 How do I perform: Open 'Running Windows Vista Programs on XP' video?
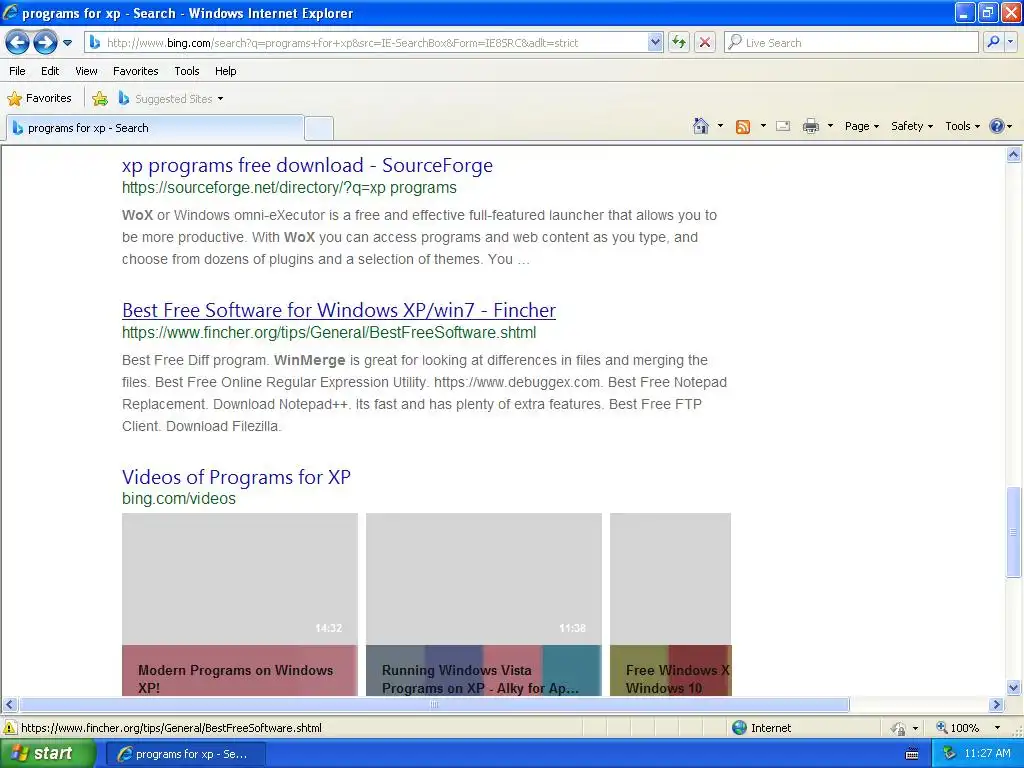[484, 604]
